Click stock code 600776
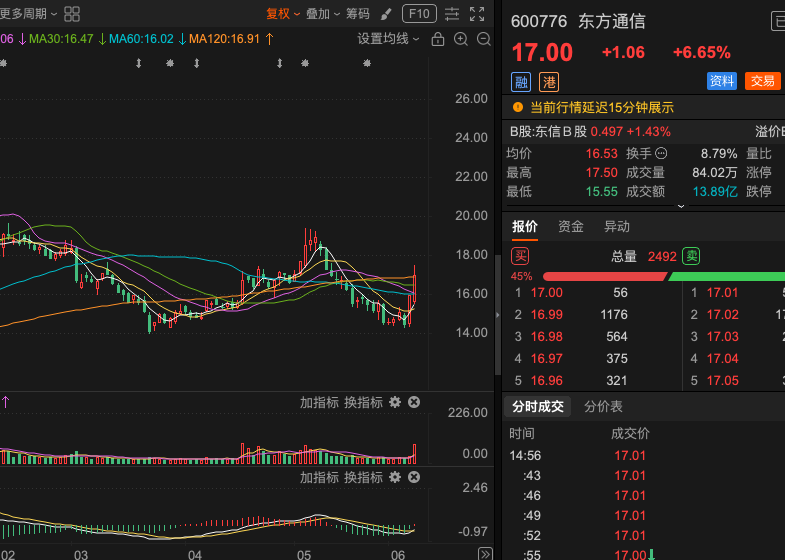785x560 pixels. click(539, 22)
